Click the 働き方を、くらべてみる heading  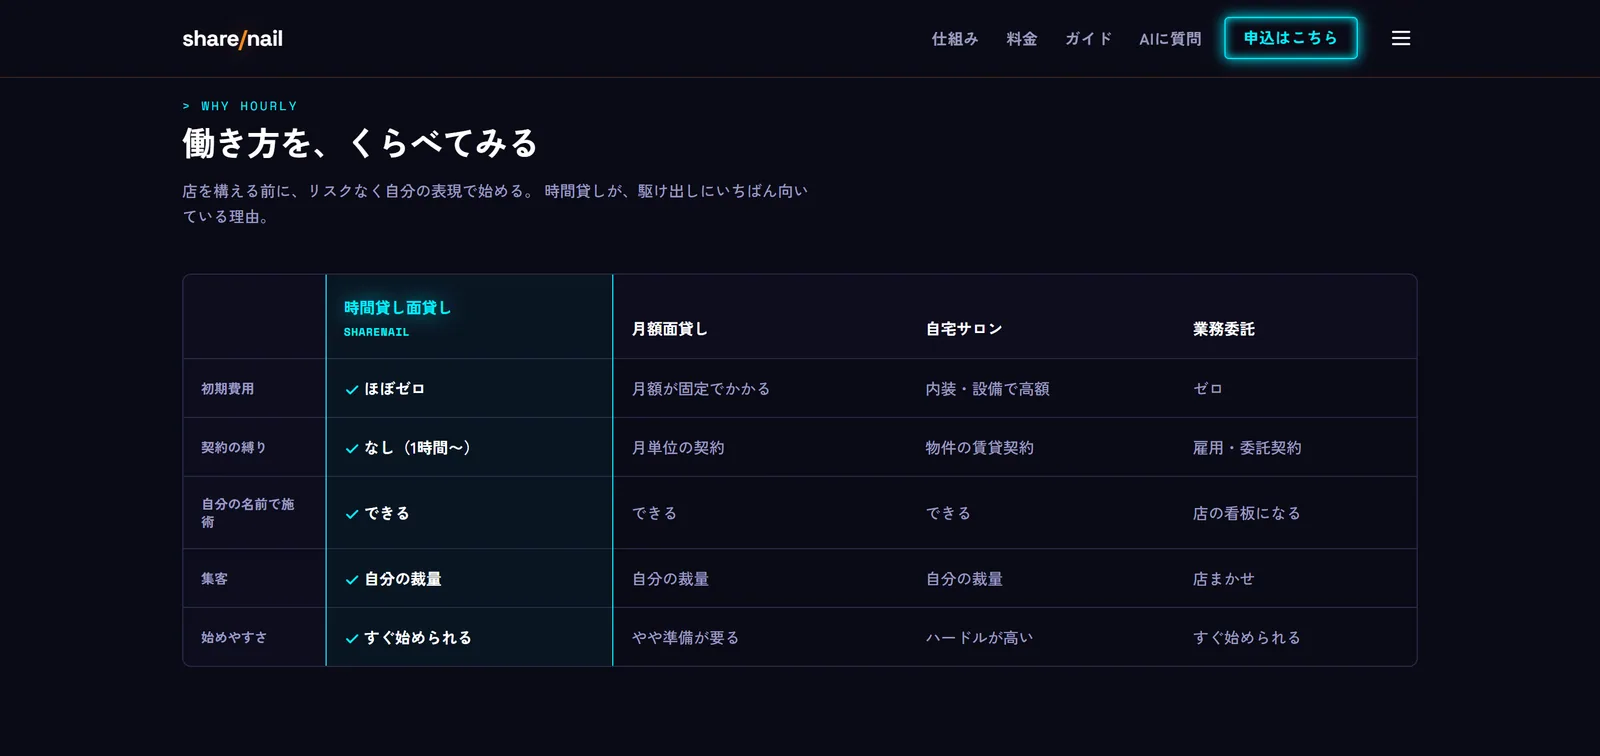pyautogui.click(x=360, y=143)
